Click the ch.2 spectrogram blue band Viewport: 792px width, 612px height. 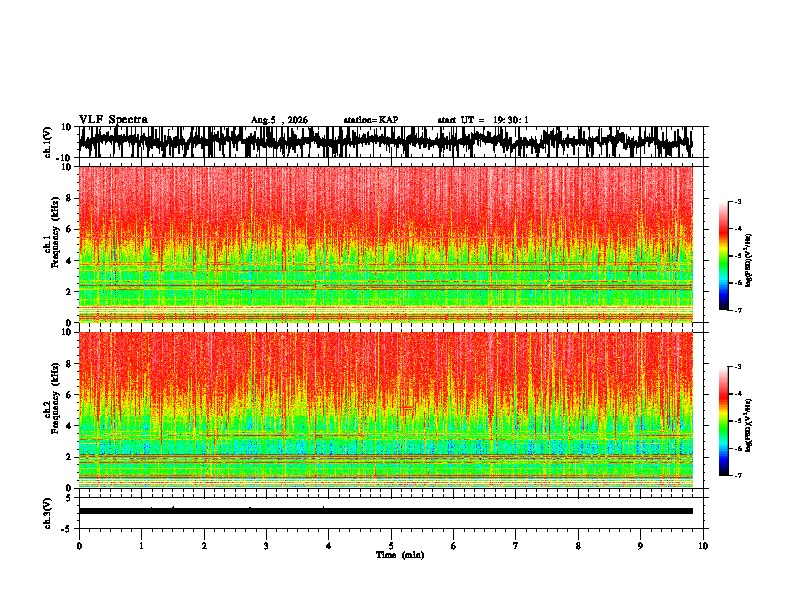coord(385,447)
